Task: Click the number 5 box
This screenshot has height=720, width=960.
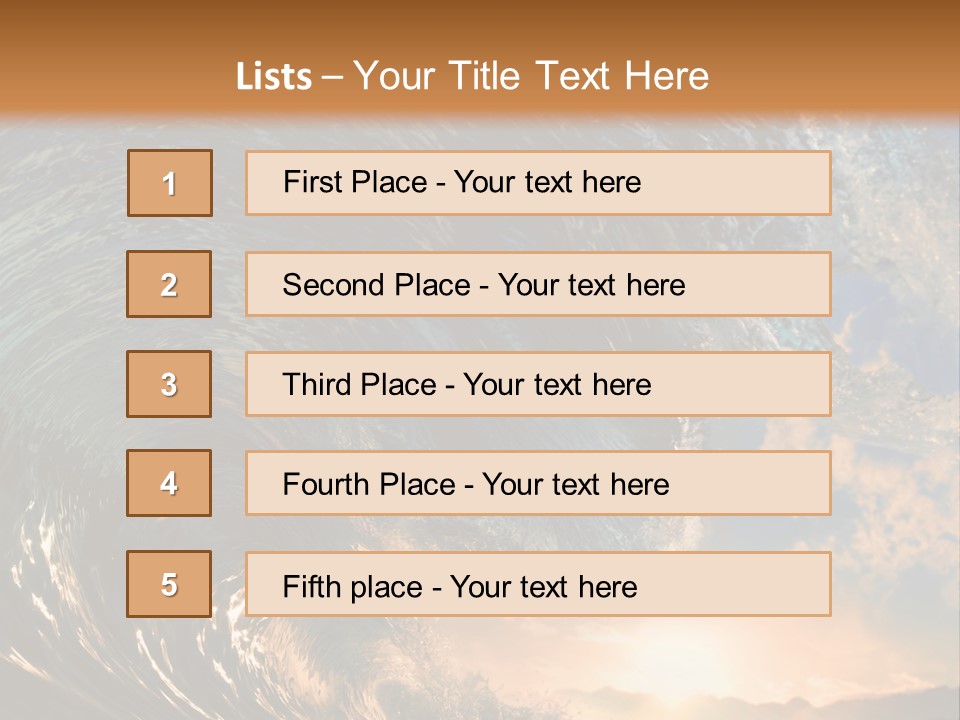Action: click(169, 584)
